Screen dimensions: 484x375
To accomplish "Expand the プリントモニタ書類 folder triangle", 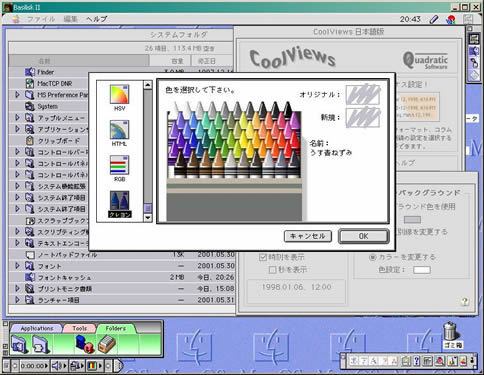I will [17, 288].
